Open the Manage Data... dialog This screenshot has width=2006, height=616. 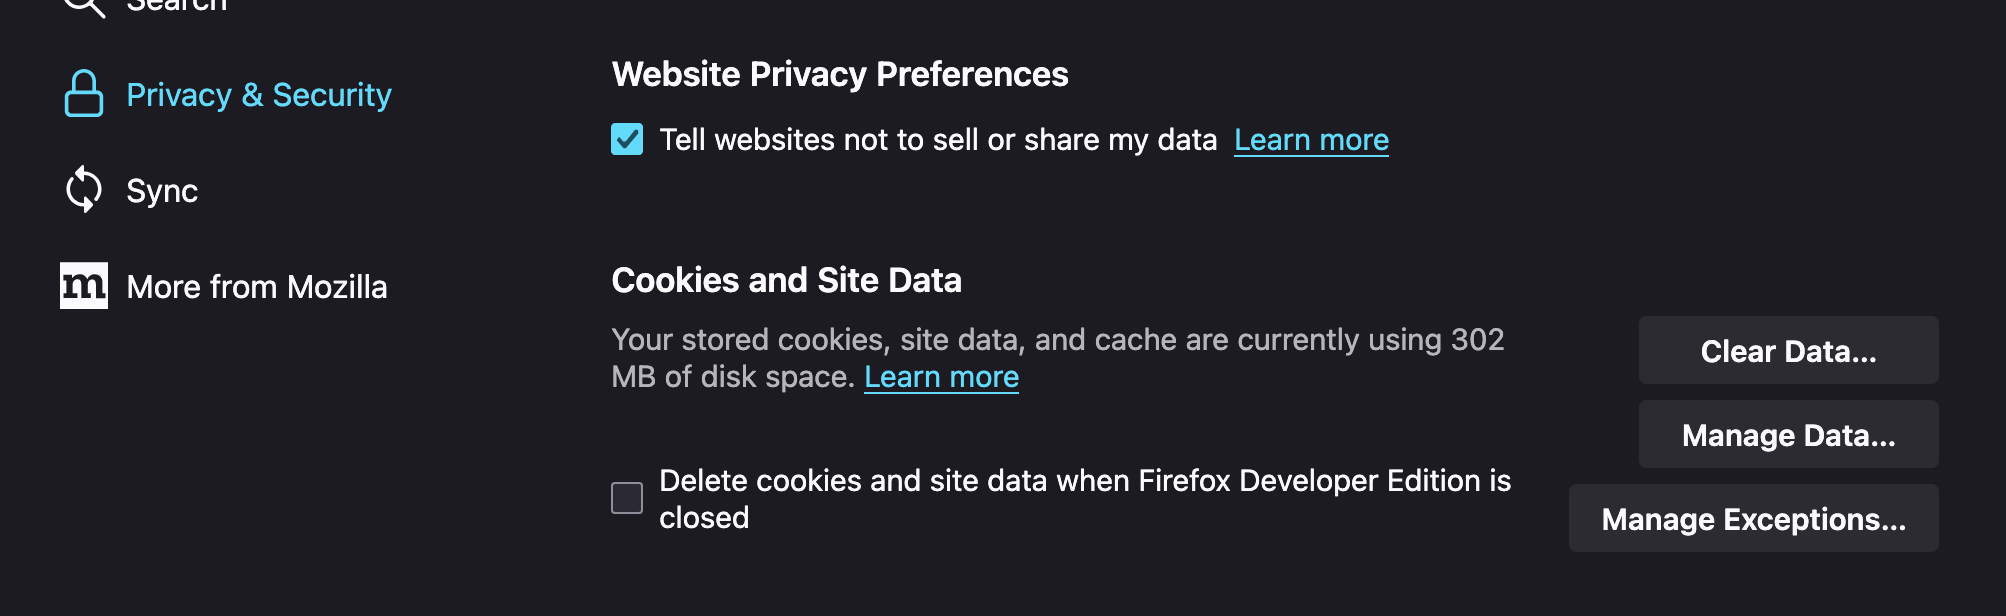[1788, 435]
